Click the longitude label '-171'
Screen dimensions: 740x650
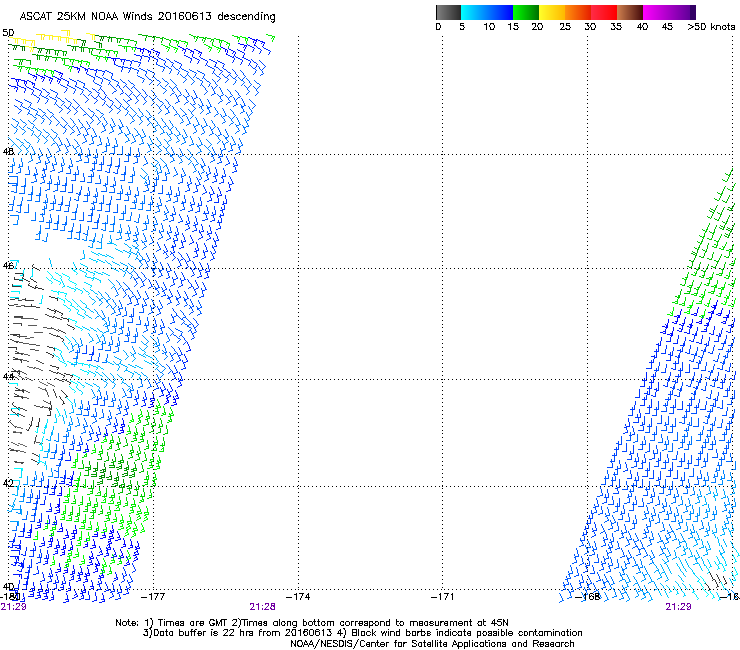point(443,597)
